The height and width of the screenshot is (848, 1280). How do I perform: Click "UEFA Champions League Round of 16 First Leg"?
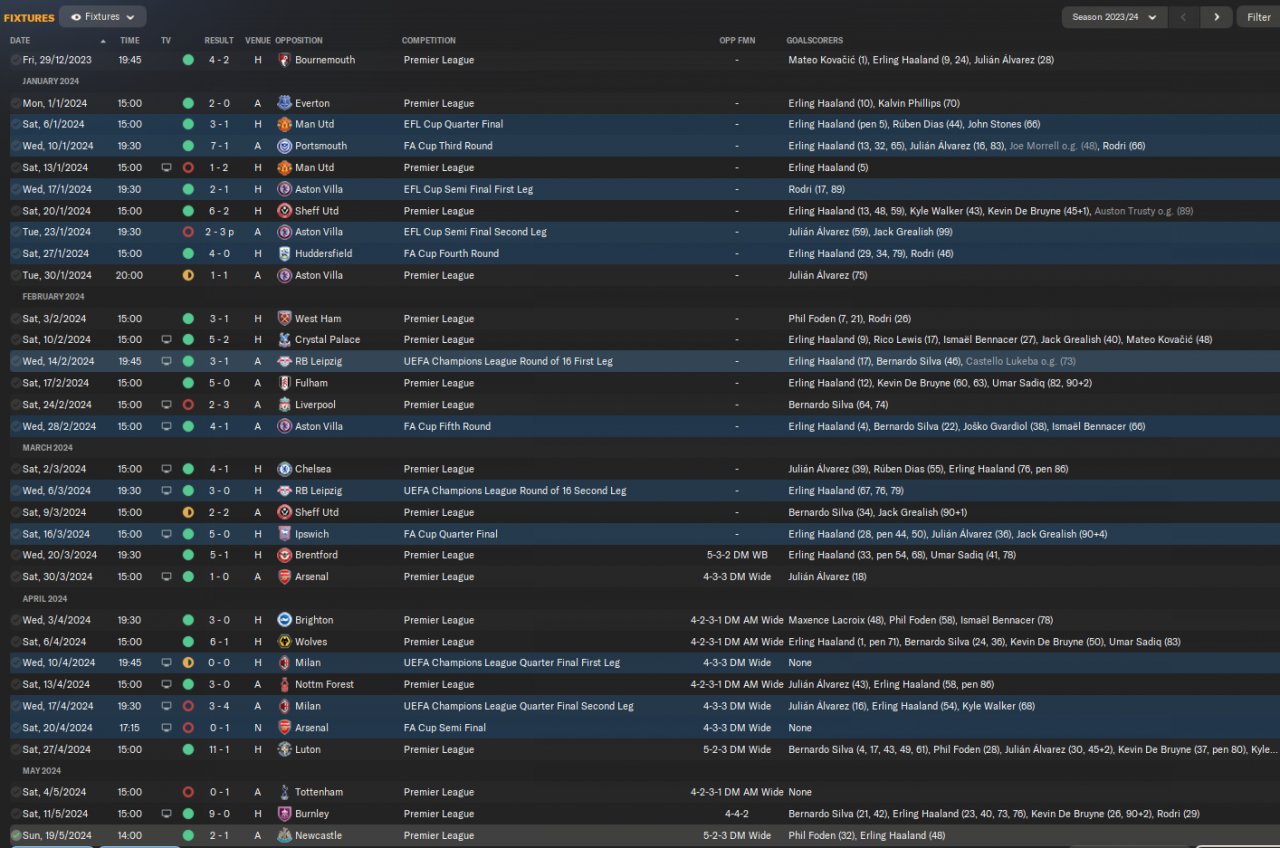[x=509, y=362]
